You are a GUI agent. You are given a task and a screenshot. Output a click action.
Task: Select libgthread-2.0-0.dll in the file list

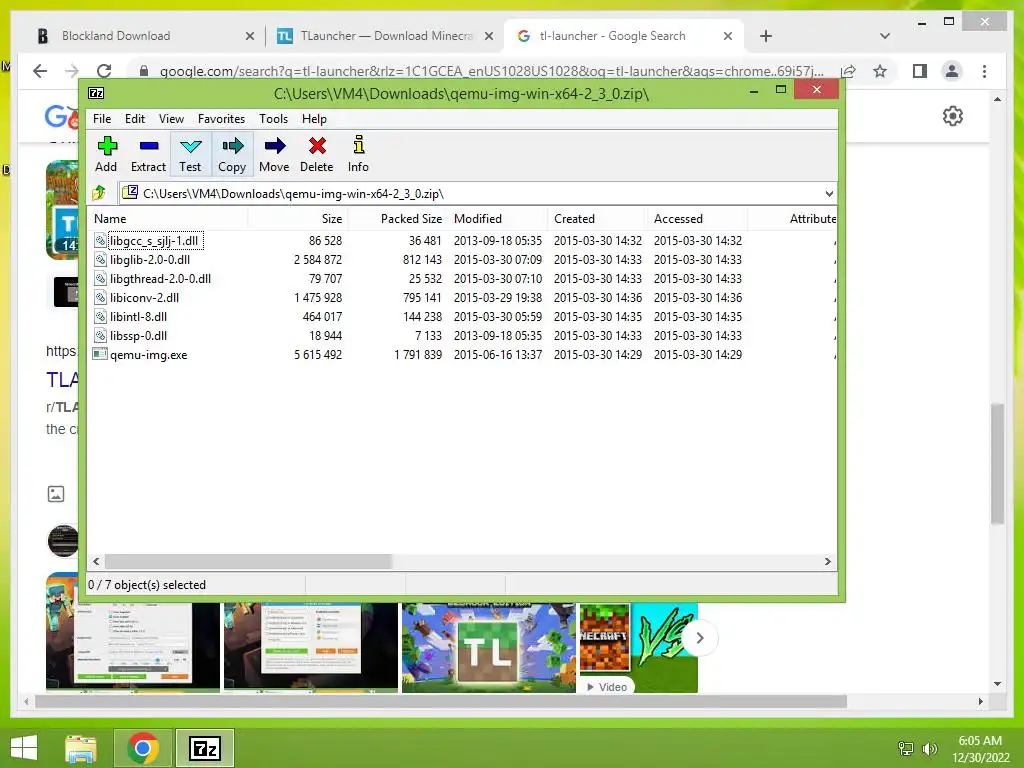160,279
